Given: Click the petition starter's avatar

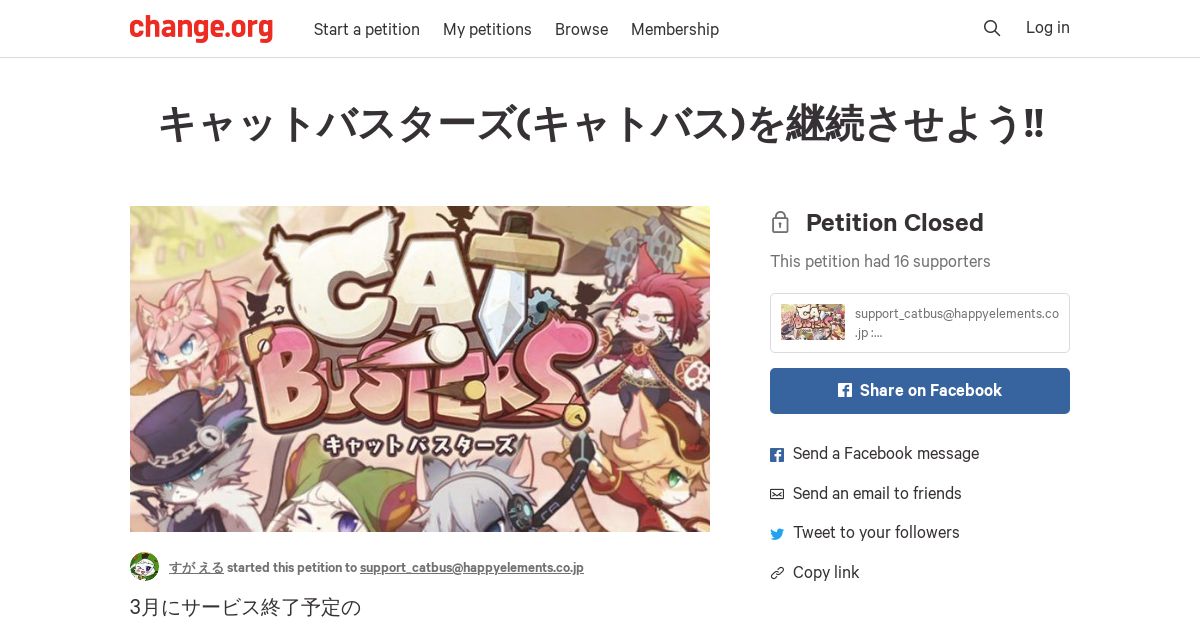Looking at the screenshot, I should (144, 566).
